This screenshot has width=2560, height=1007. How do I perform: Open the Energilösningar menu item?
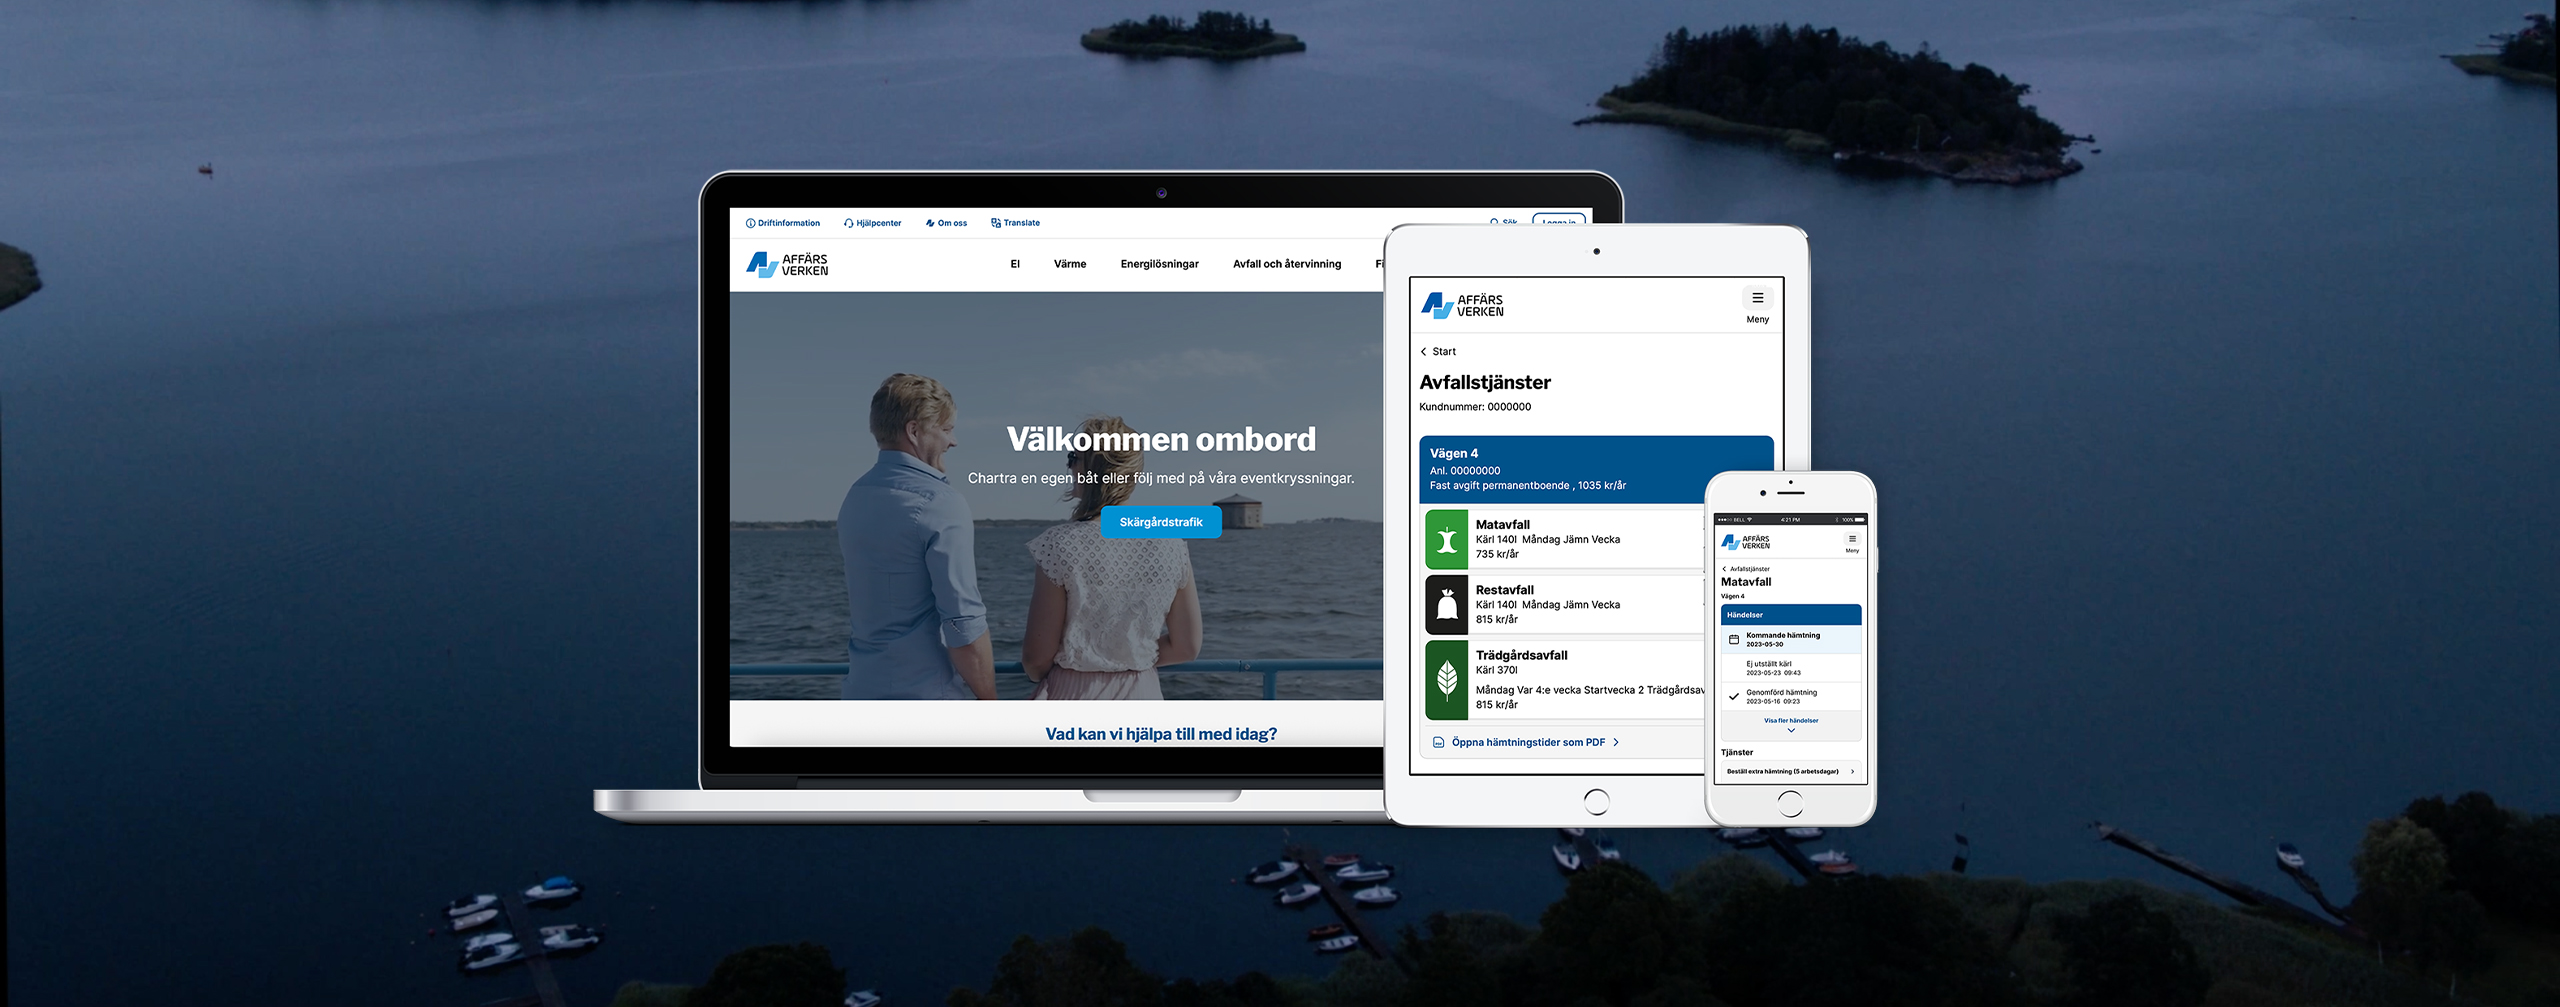tap(1159, 264)
